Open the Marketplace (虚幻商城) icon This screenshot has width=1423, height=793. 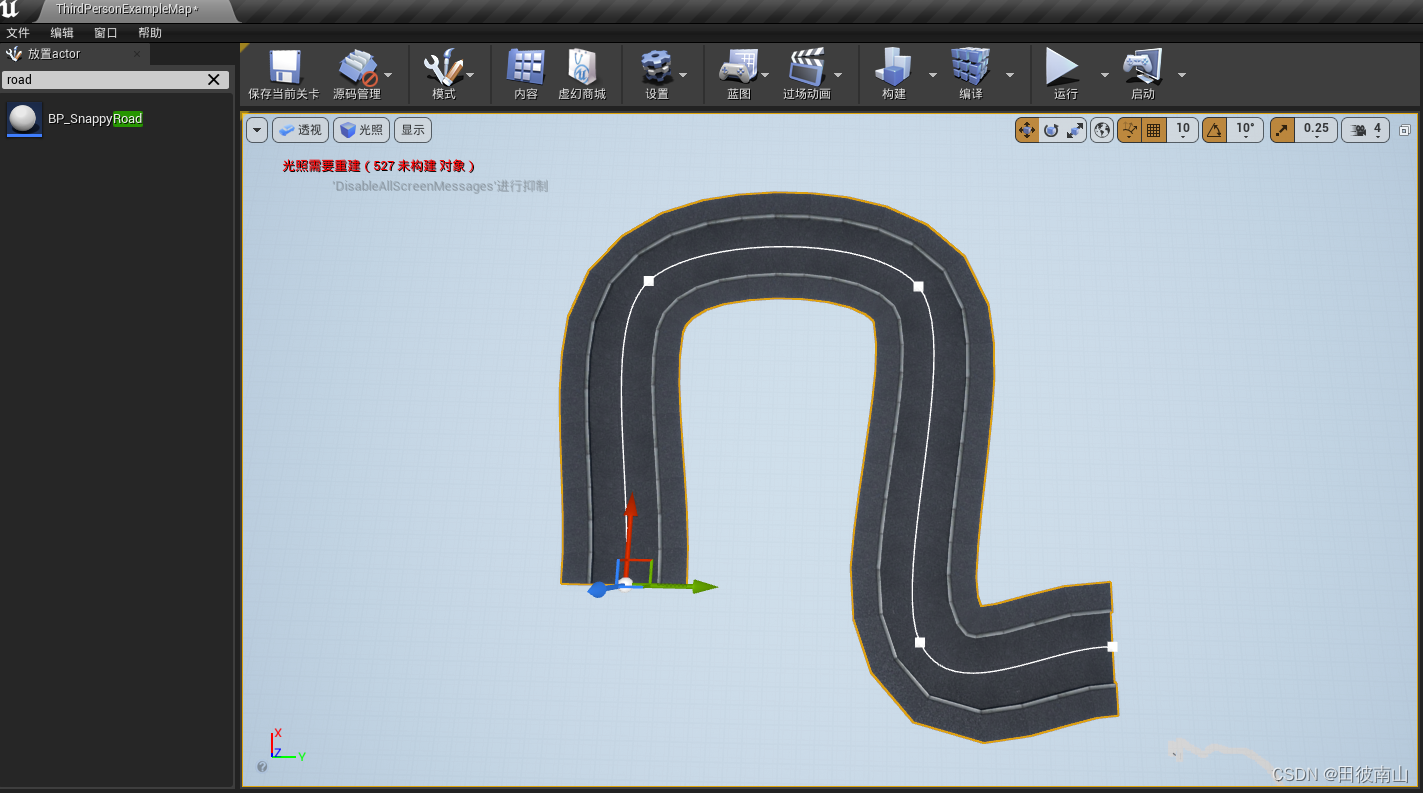582,67
